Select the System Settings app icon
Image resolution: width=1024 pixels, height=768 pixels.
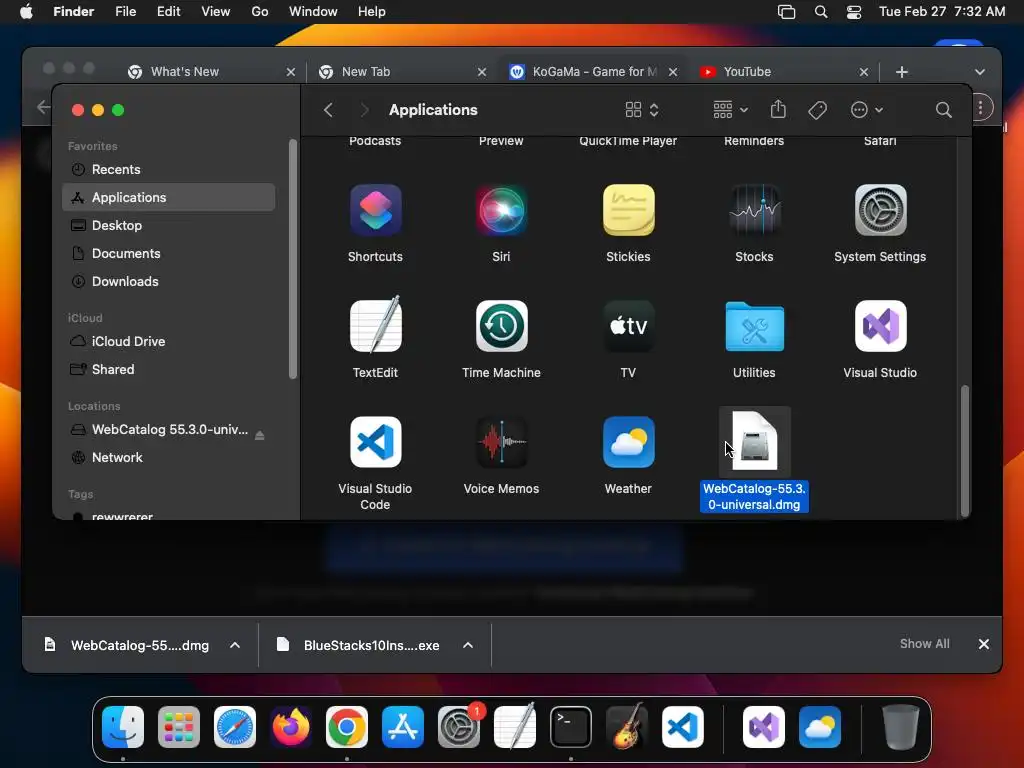880,210
